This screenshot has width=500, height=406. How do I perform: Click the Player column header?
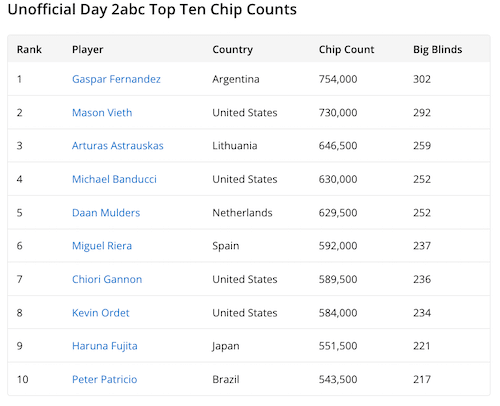[88, 50]
